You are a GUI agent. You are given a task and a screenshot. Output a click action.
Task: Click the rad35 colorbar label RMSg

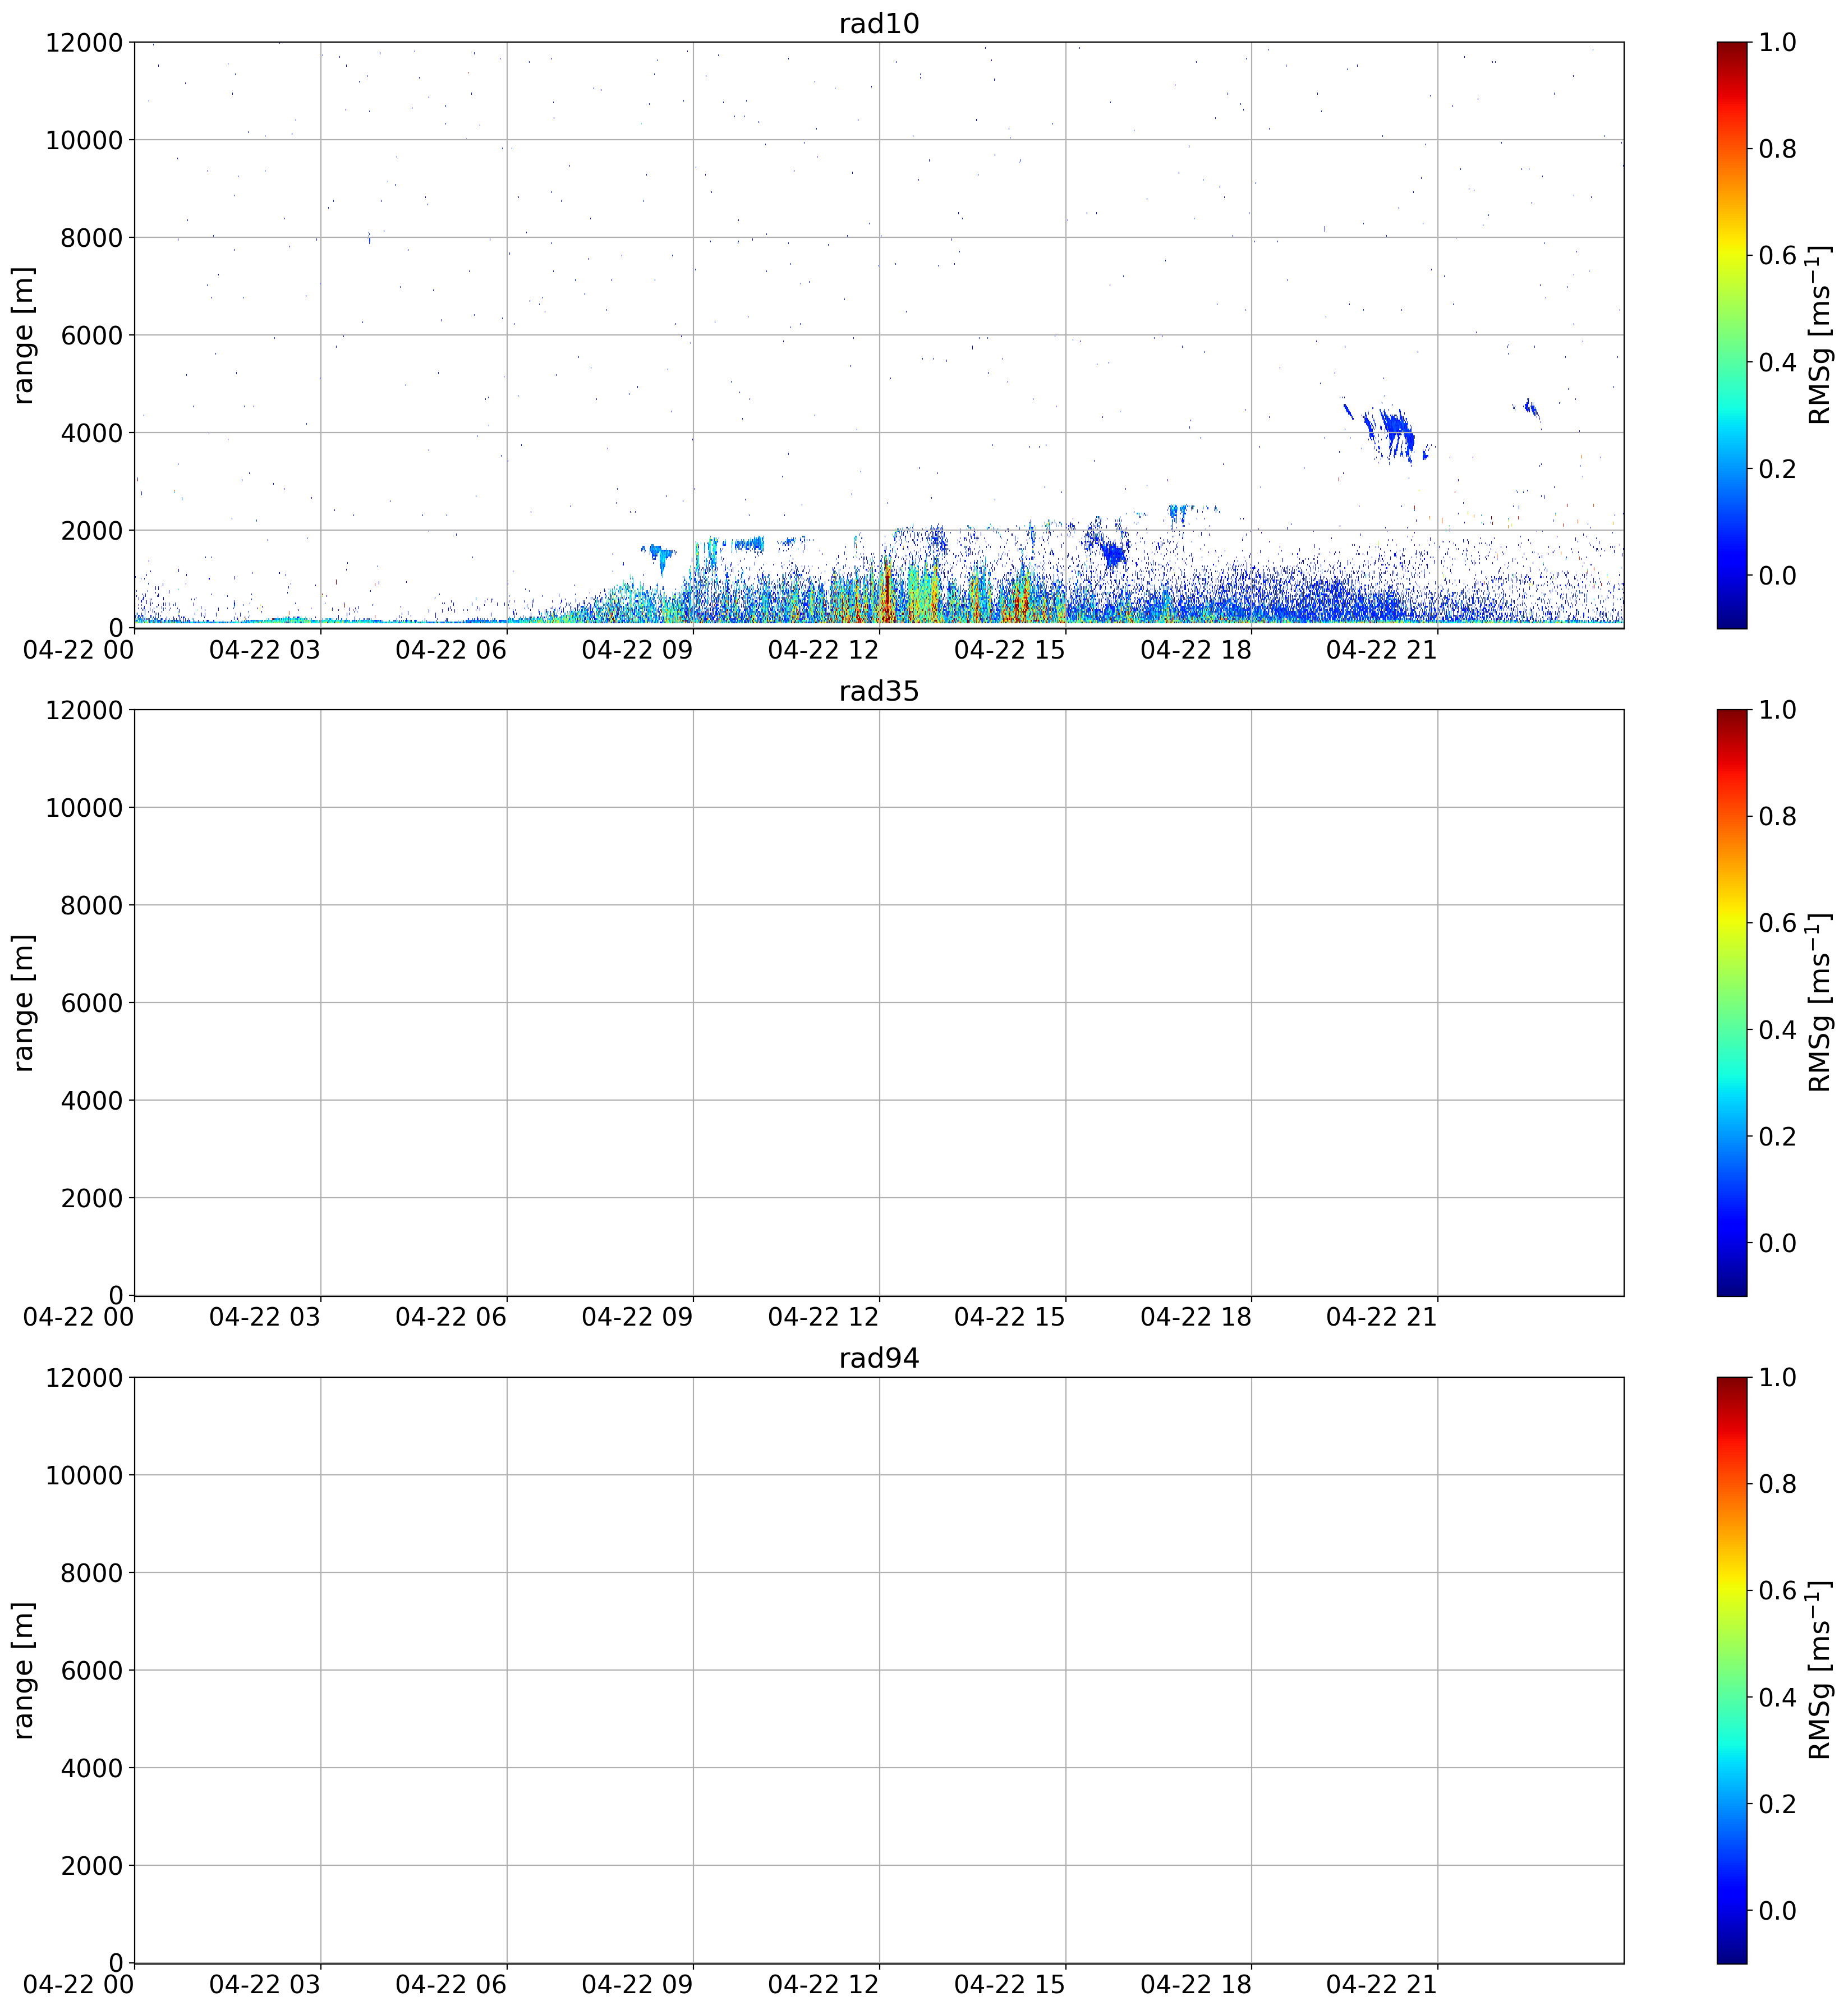[1819, 1003]
